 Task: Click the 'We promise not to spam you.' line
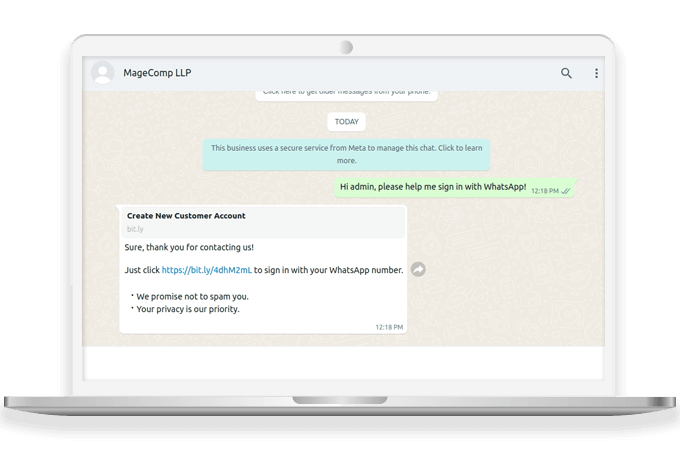pyautogui.click(x=192, y=297)
